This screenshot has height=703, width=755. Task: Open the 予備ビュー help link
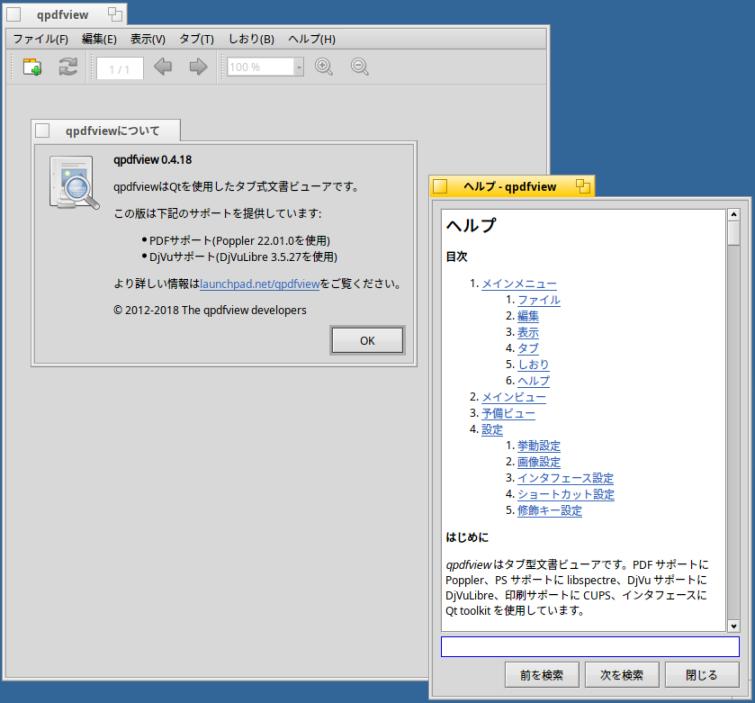pyautogui.click(x=508, y=413)
